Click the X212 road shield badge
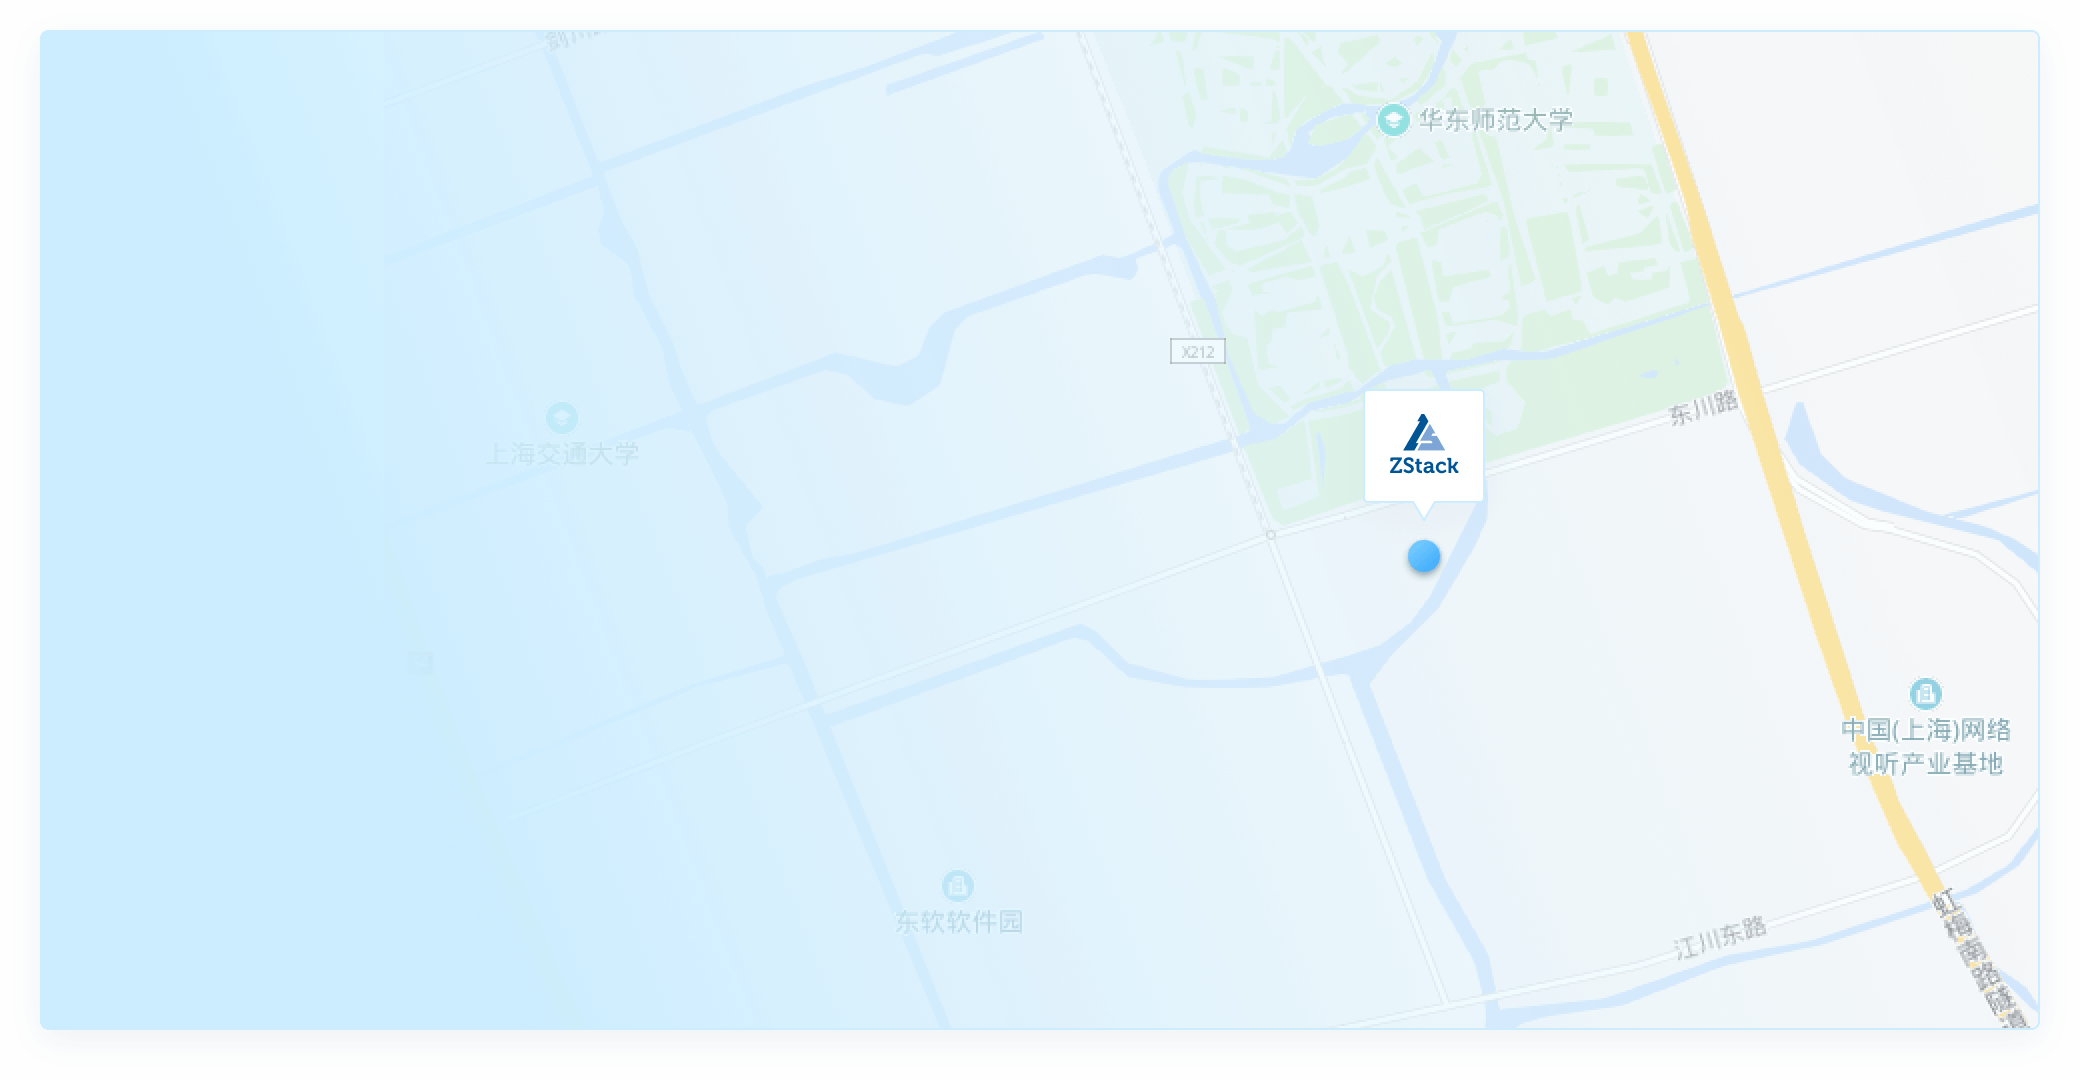The image size is (2080, 1080). click(x=1198, y=351)
